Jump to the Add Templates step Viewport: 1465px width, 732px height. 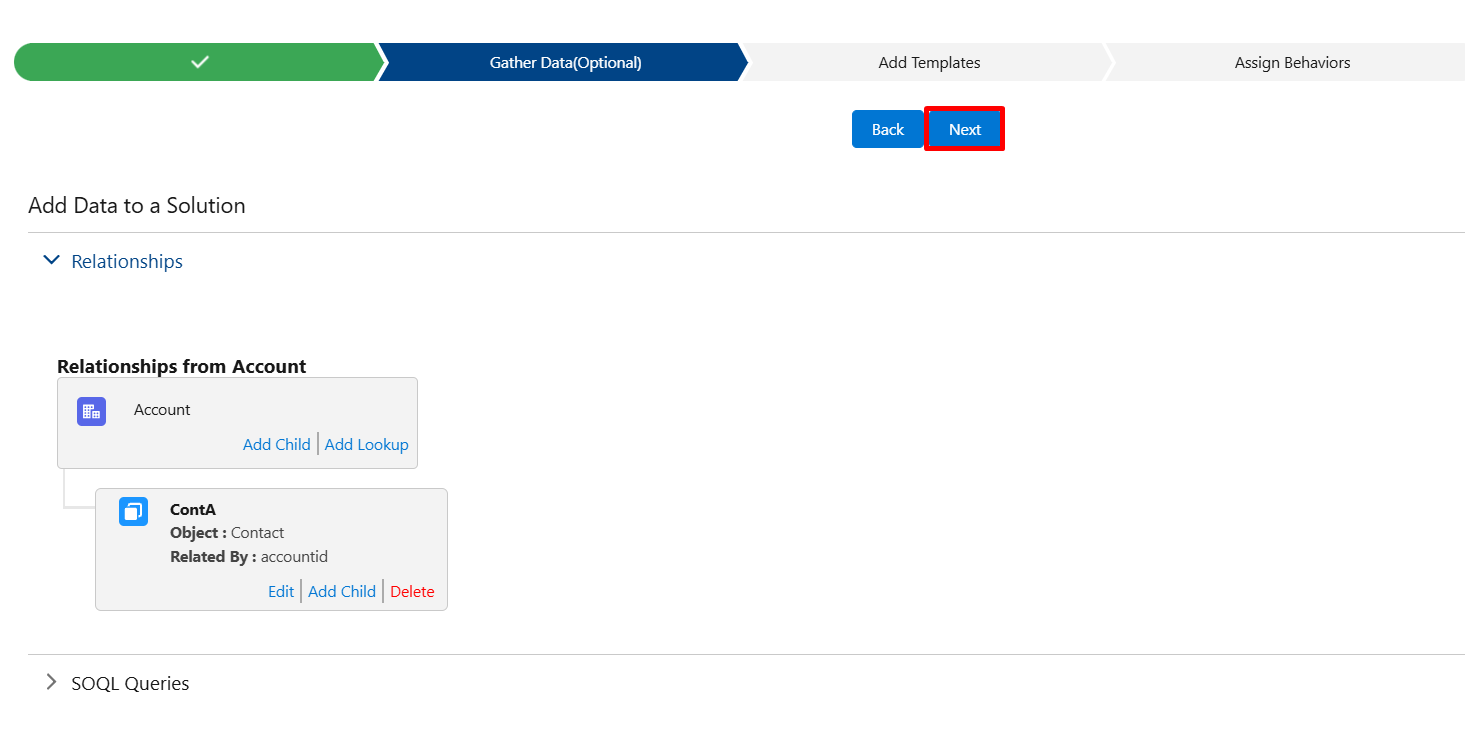click(x=928, y=62)
